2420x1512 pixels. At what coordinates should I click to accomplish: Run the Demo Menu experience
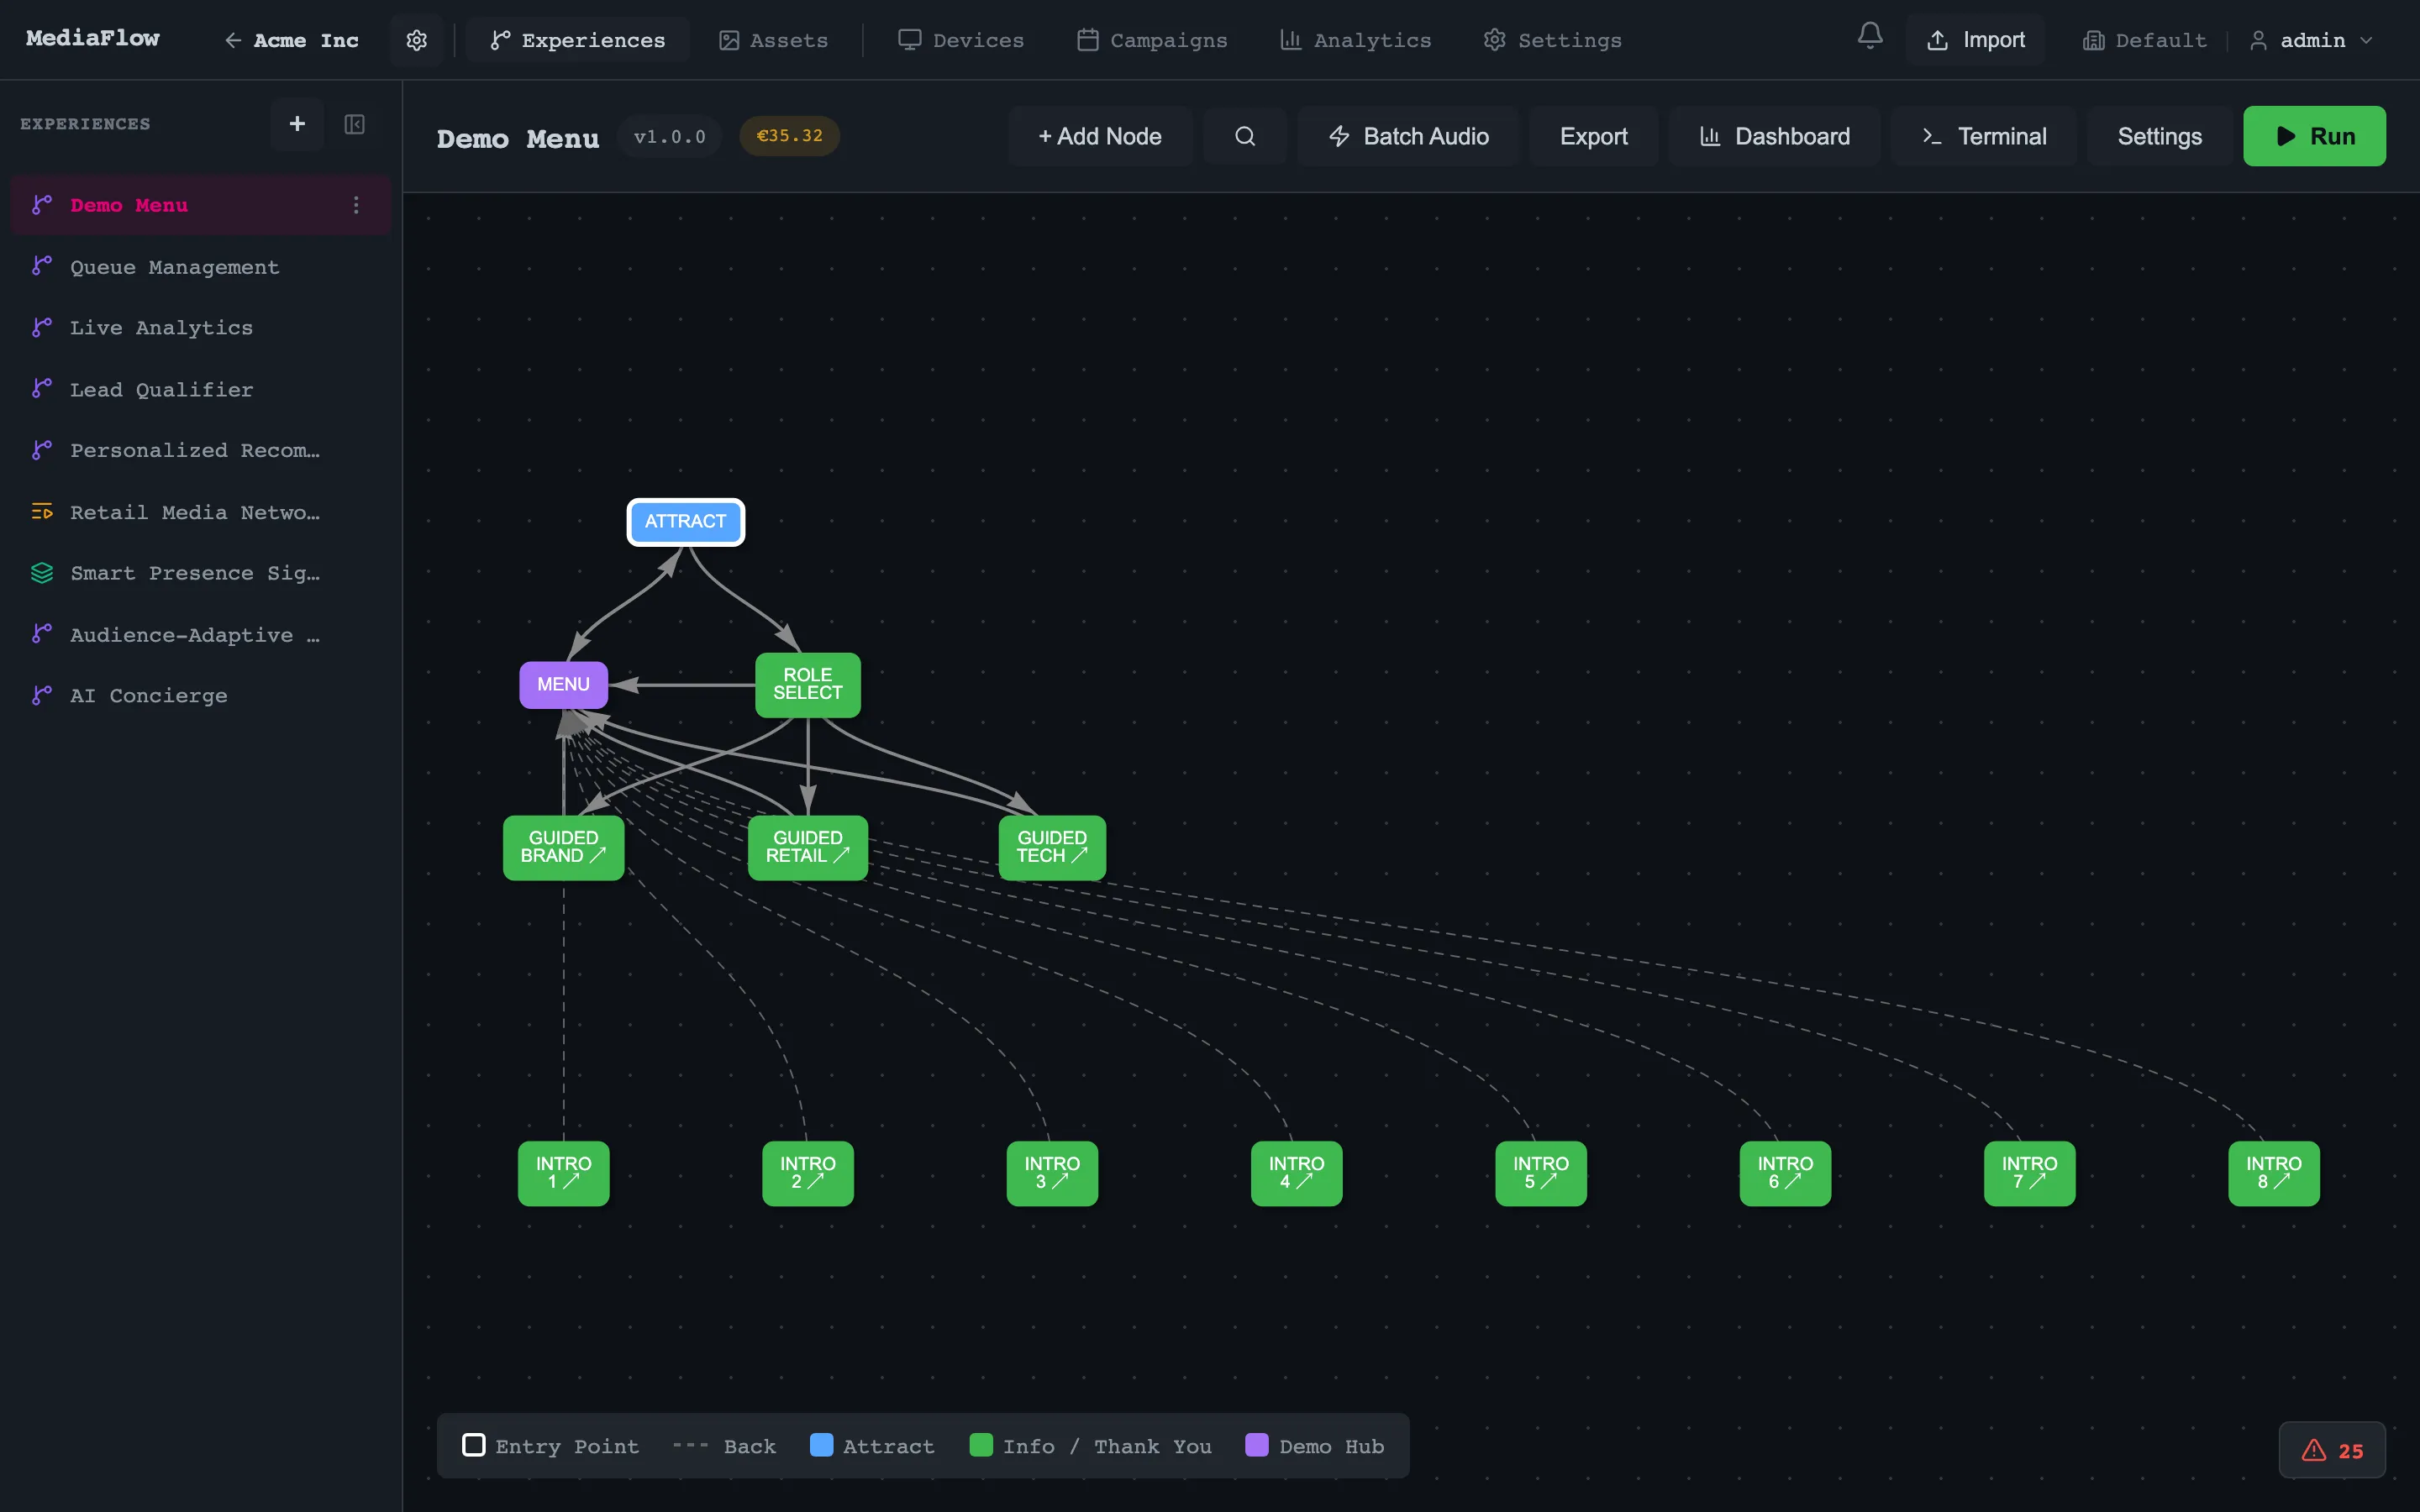[2314, 136]
